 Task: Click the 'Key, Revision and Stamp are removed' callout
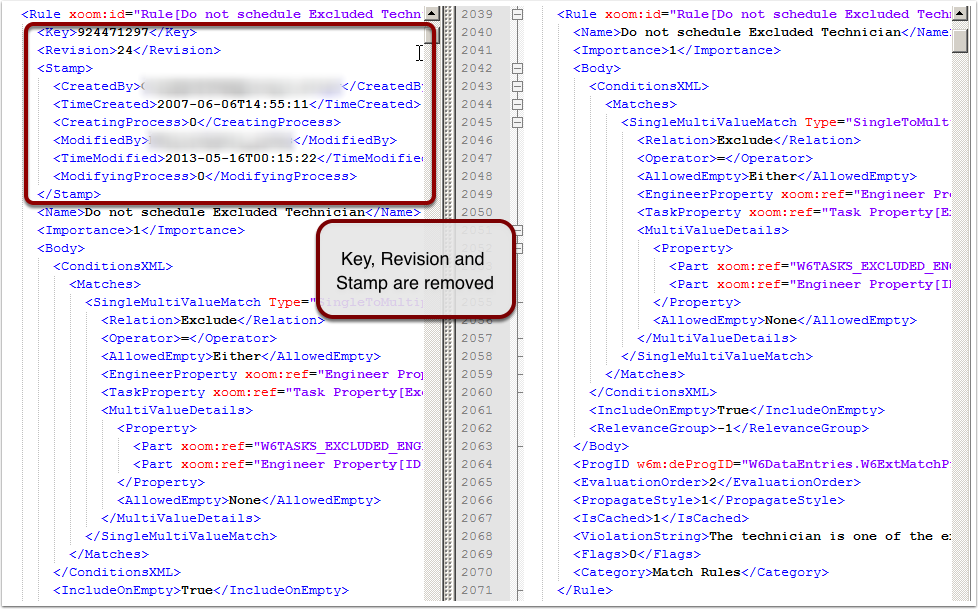click(x=416, y=270)
